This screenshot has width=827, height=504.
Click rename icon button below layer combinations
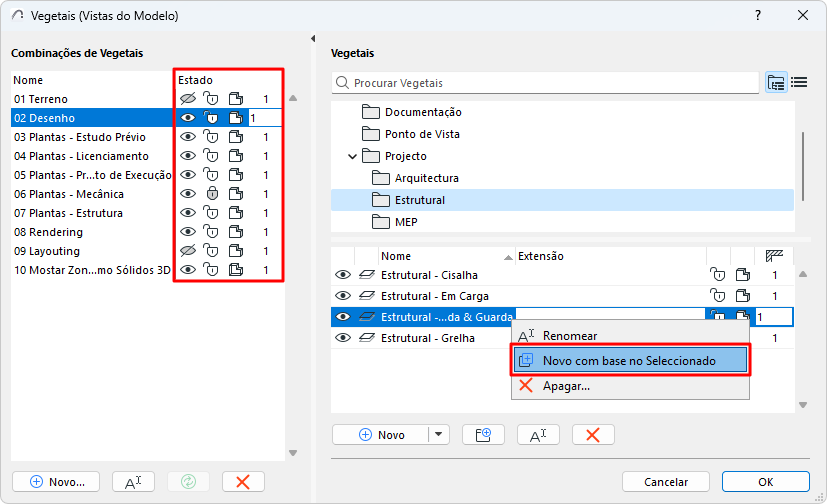(x=133, y=481)
